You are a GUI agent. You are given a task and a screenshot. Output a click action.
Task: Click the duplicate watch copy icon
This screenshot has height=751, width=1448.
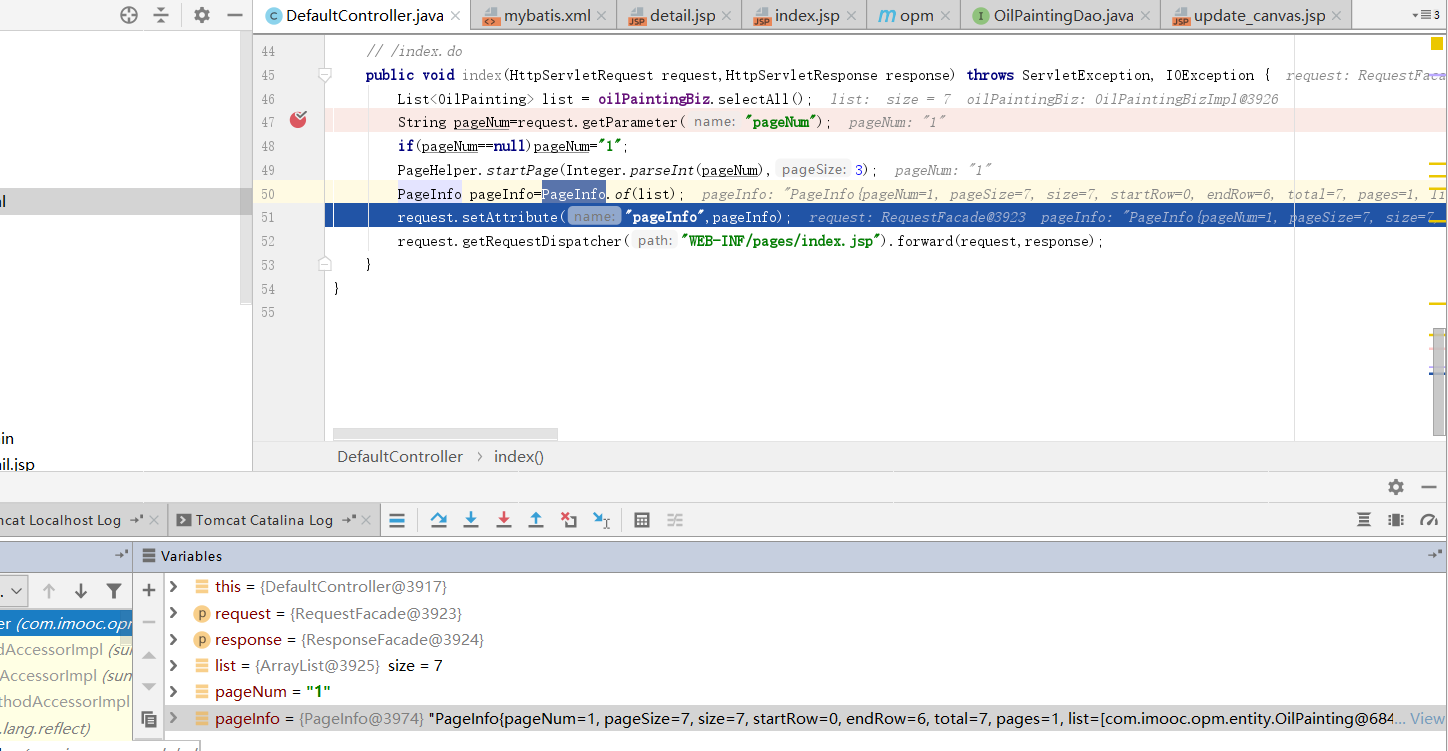click(x=149, y=719)
